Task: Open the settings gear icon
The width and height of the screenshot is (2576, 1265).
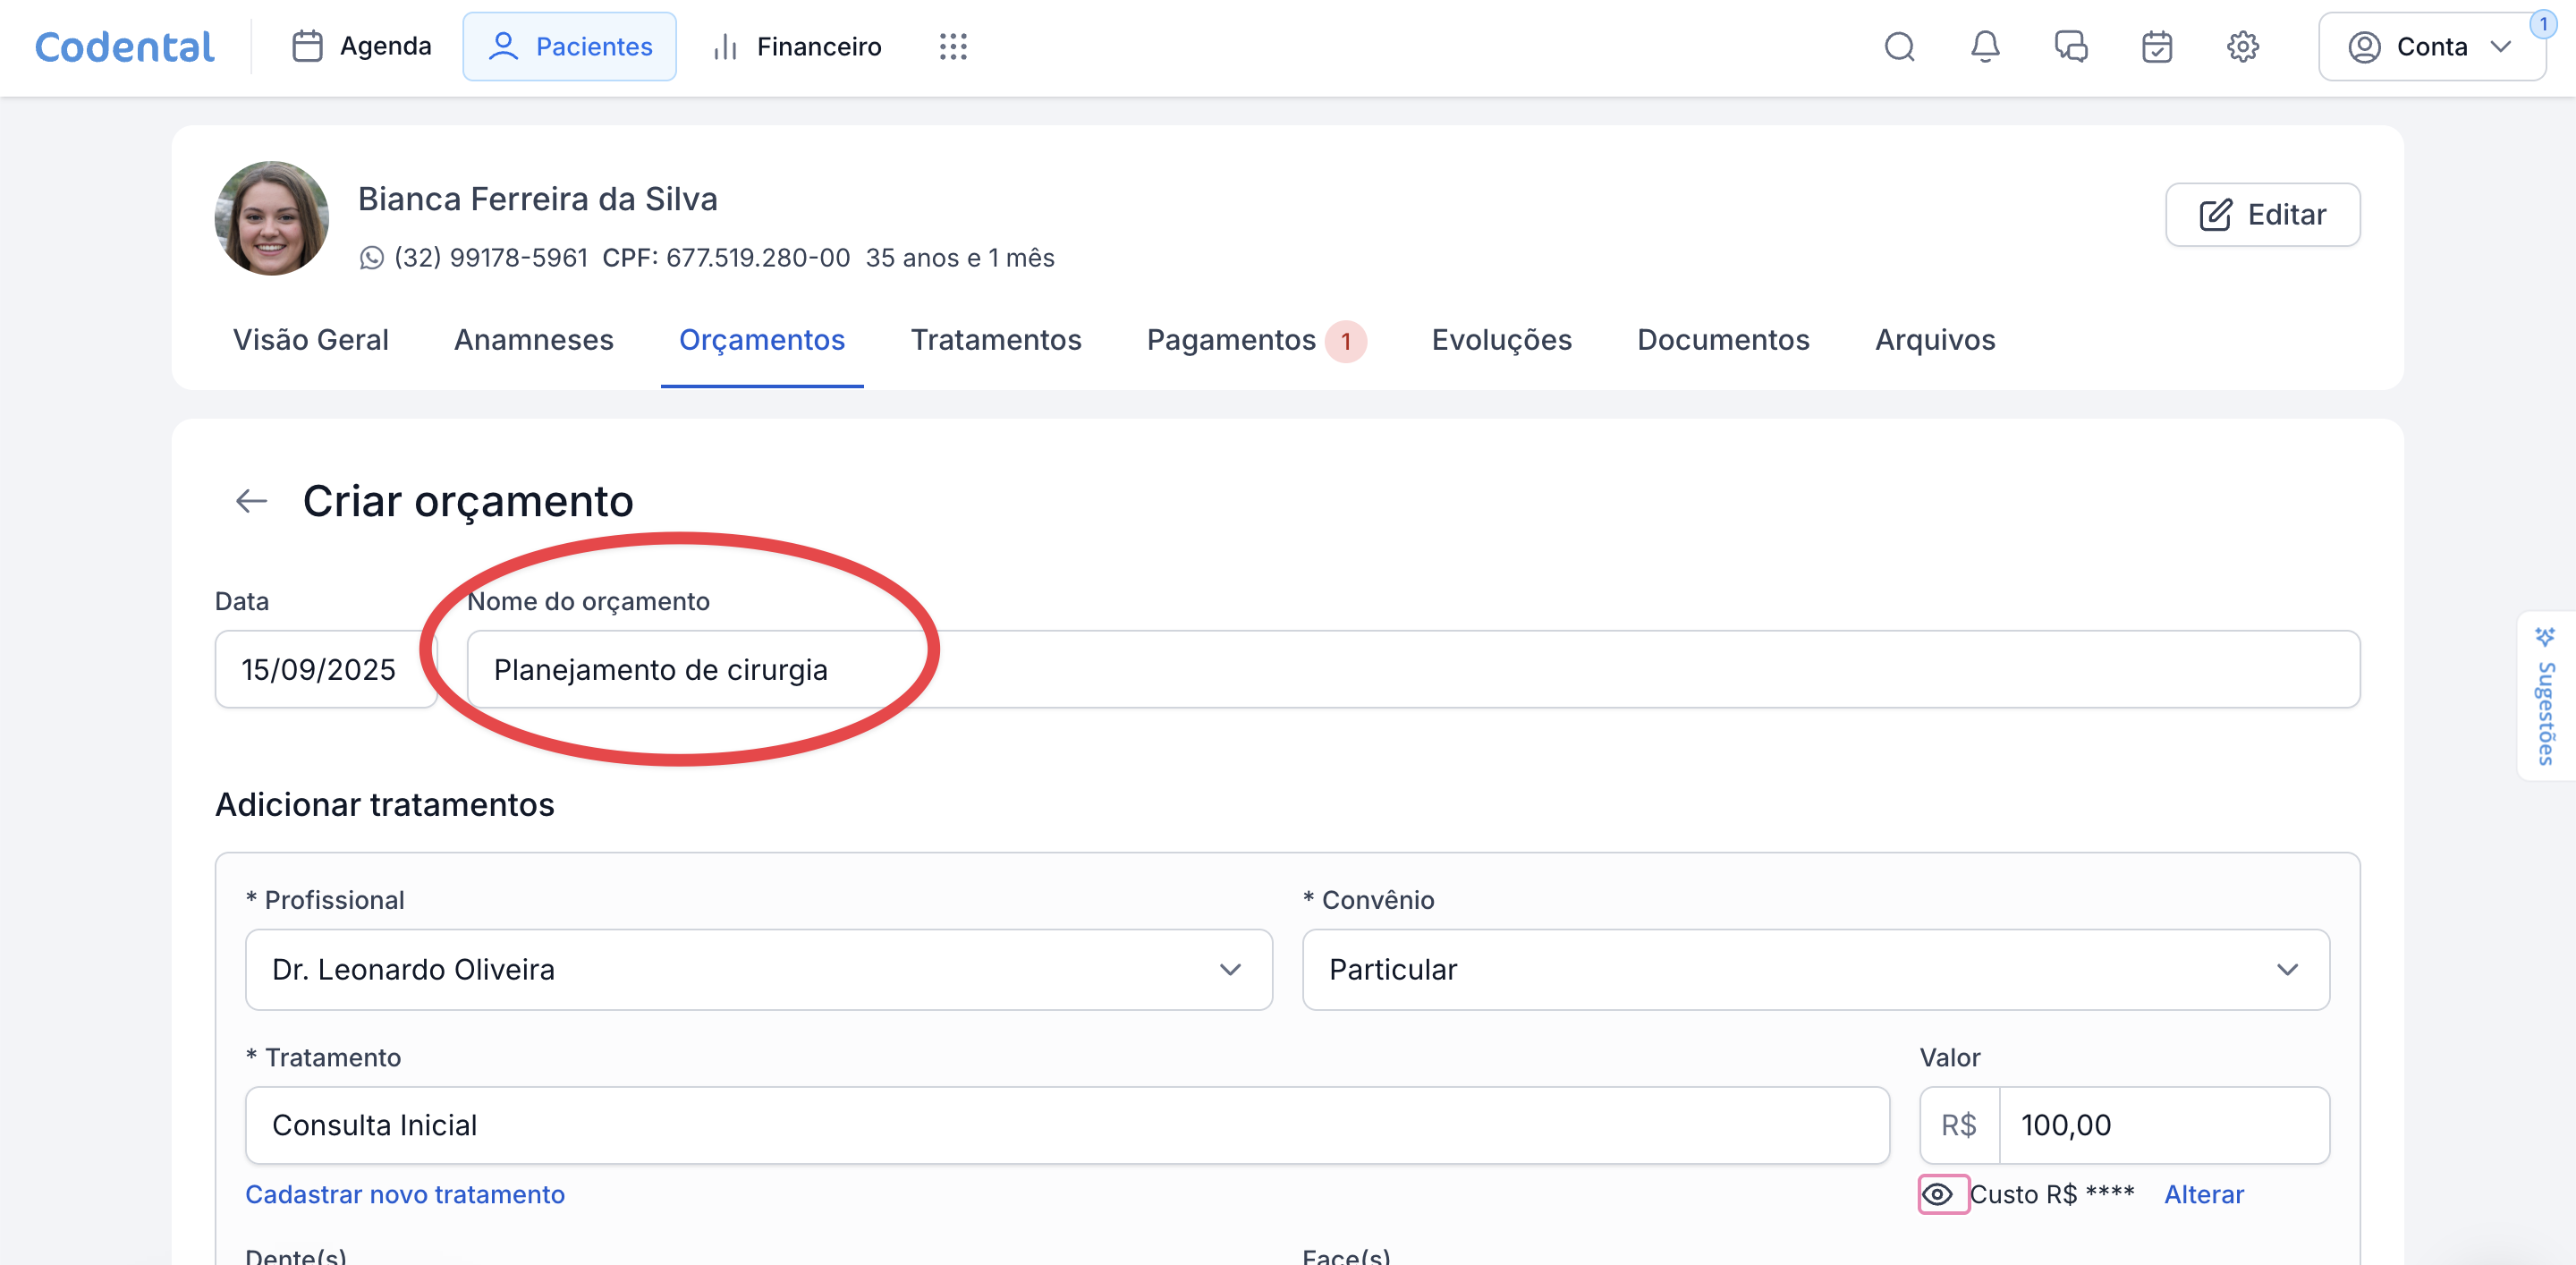Action: [x=2242, y=47]
